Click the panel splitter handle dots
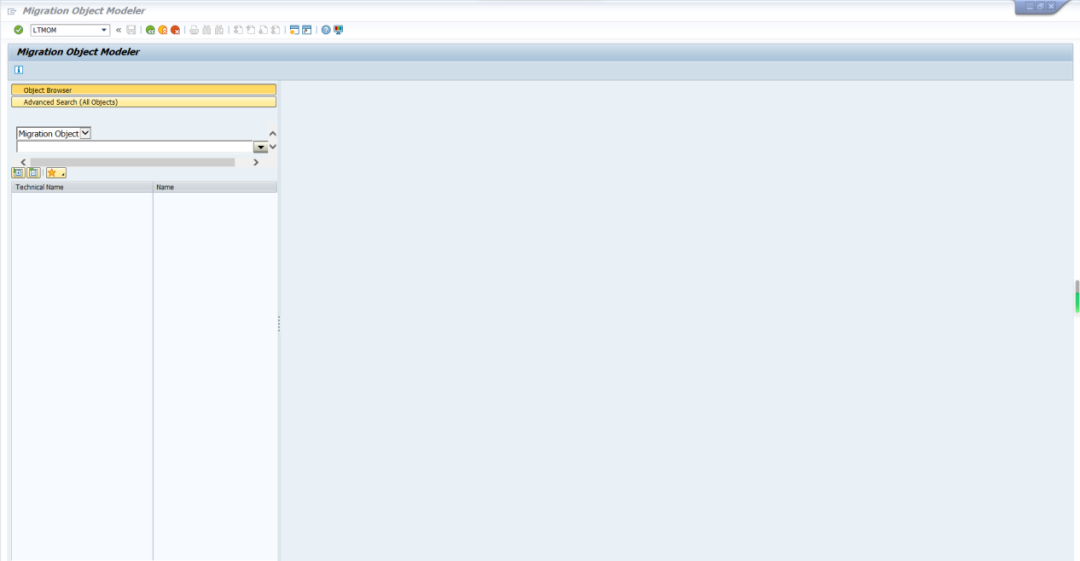Image resolution: width=1080 pixels, height=561 pixels. click(279, 324)
